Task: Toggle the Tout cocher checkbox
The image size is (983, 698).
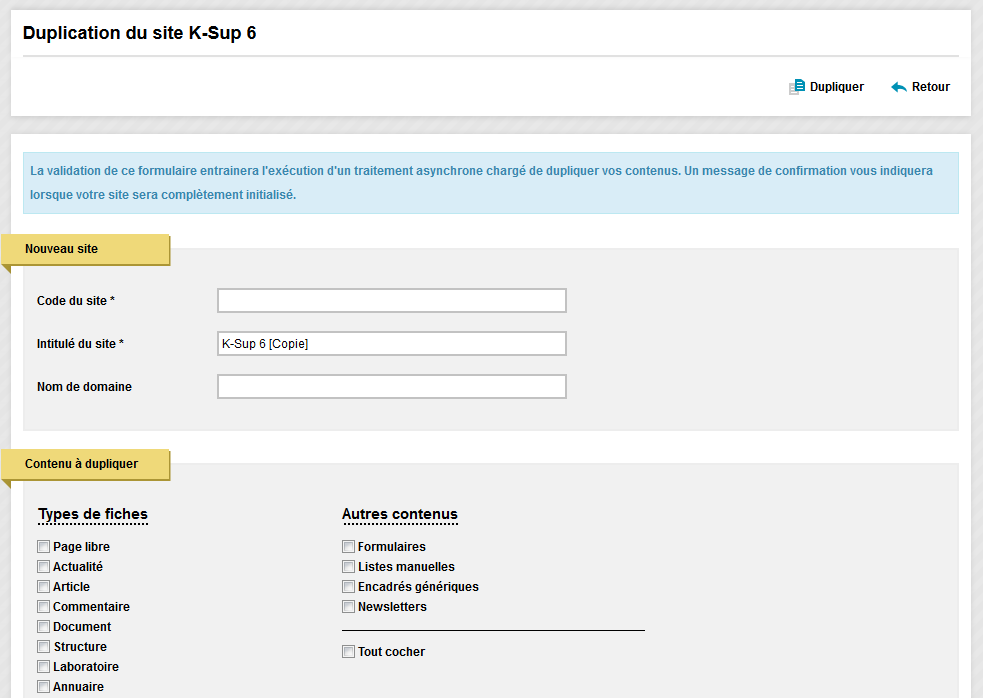Action: pyautogui.click(x=349, y=652)
